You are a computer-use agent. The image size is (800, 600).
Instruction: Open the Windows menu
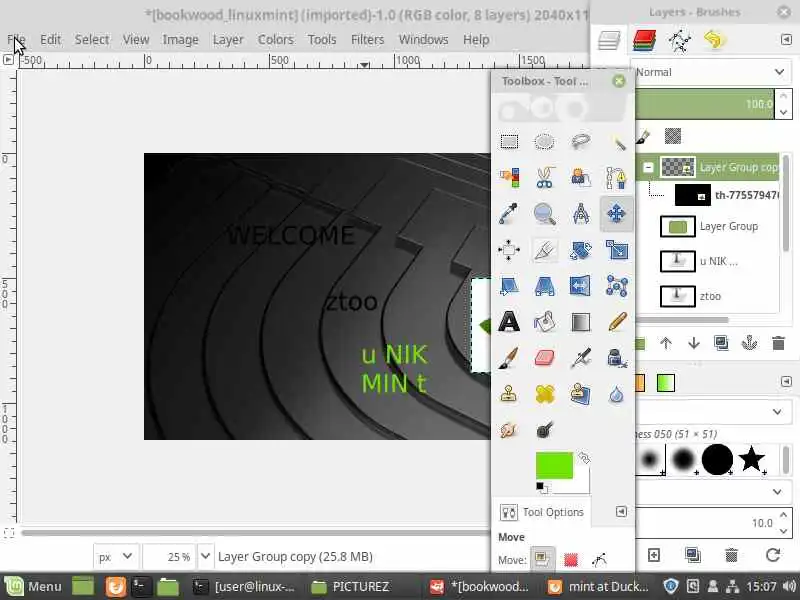(423, 39)
